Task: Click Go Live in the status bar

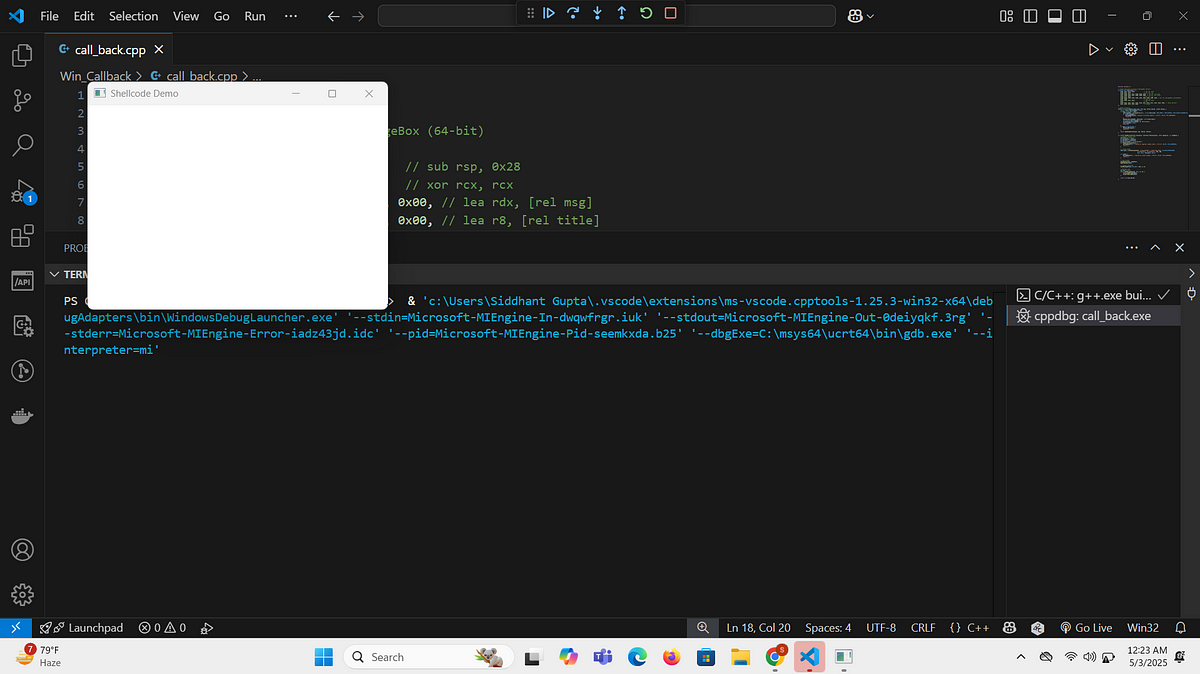Action: pyautogui.click(x=1085, y=627)
